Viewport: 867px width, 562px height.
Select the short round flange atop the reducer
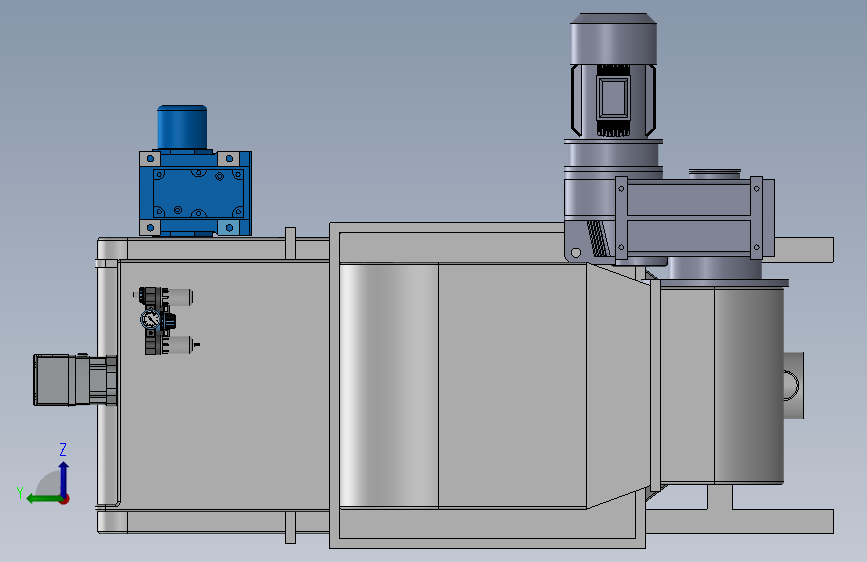(x=714, y=174)
